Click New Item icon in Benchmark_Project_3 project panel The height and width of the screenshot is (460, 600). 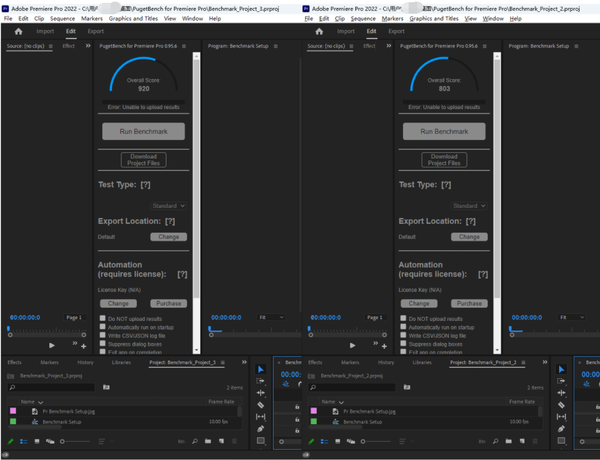[x=221, y=441]
